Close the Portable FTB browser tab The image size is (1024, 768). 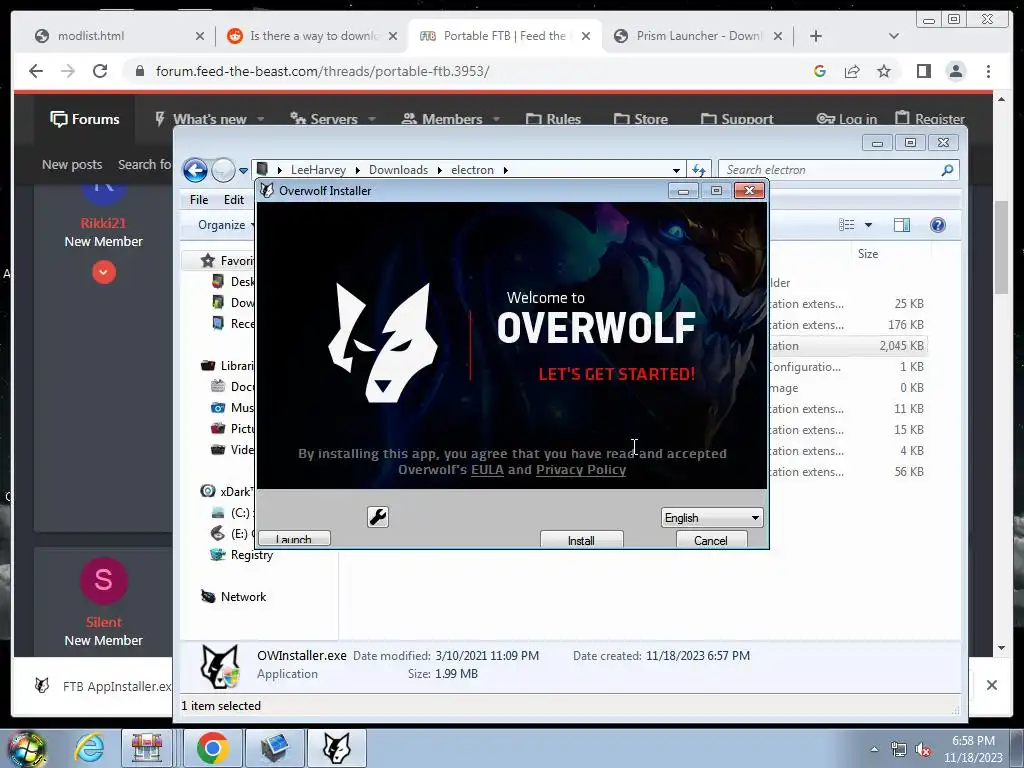(586, 36)
